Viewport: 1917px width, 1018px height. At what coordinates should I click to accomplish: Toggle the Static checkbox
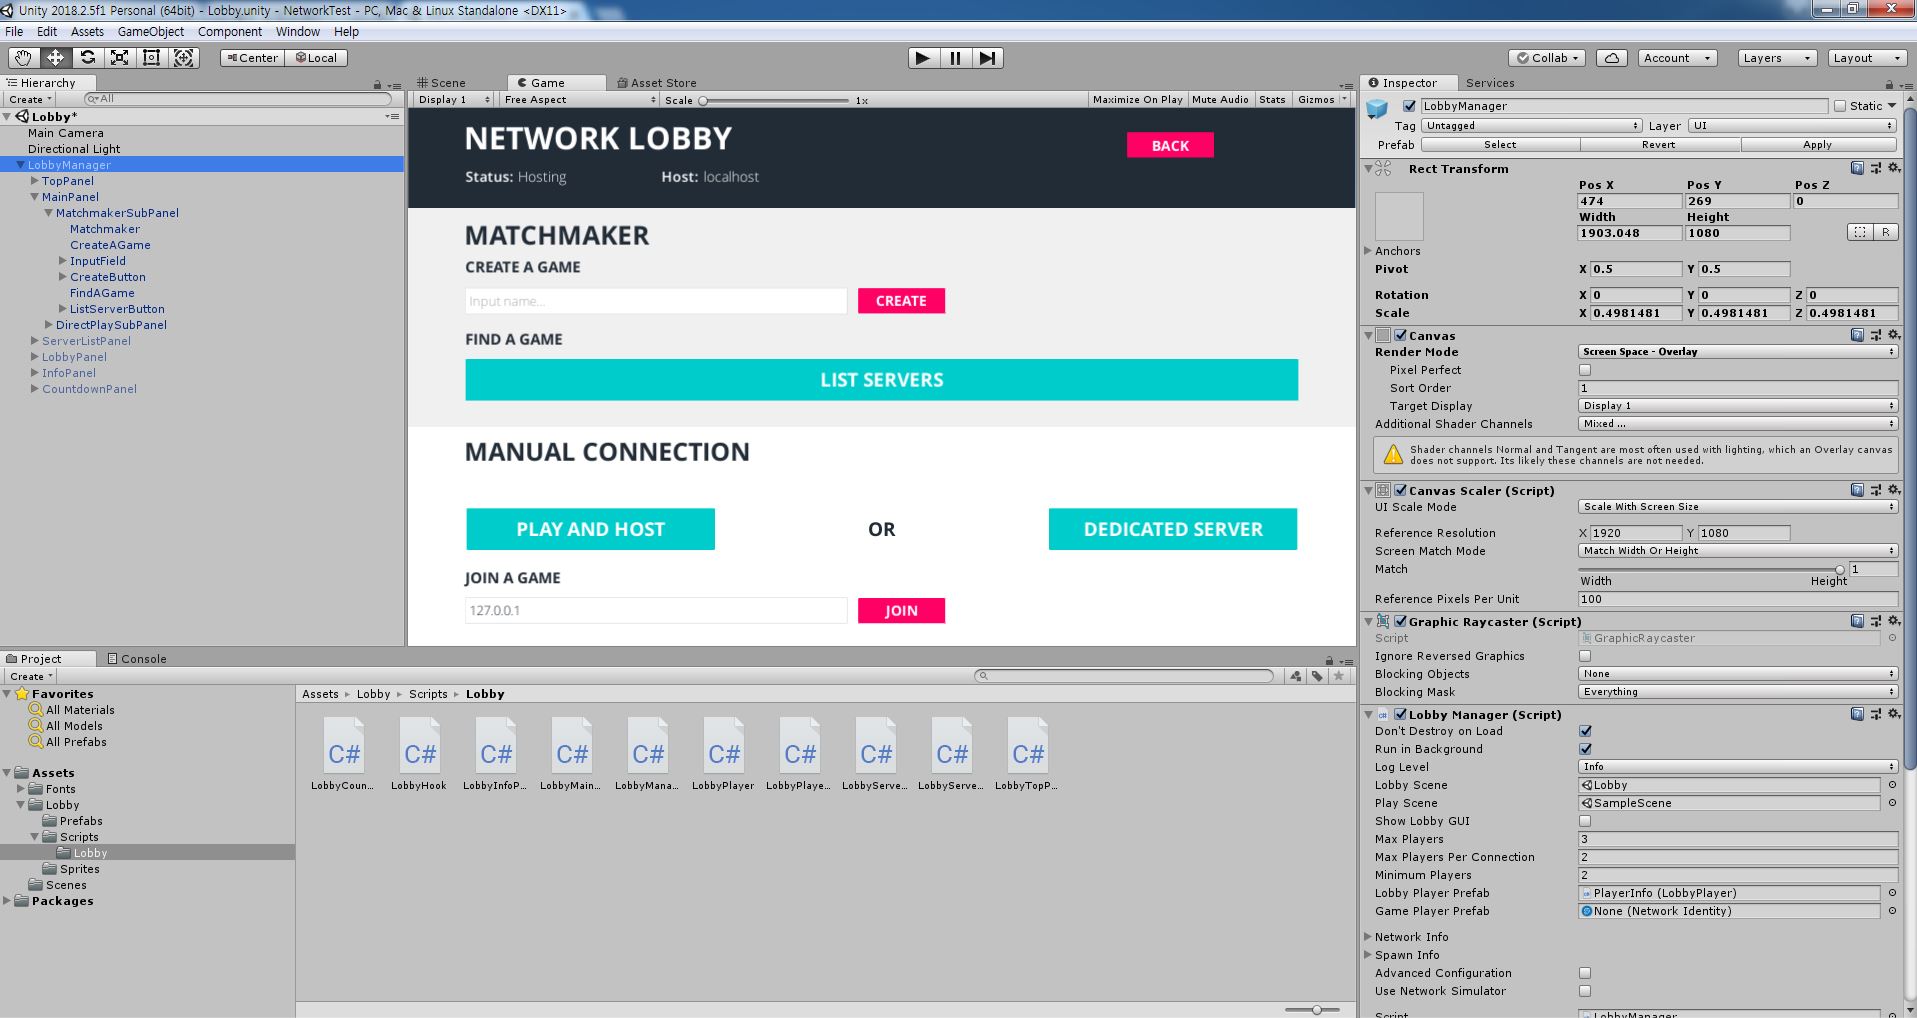(x=1840, y=106)
